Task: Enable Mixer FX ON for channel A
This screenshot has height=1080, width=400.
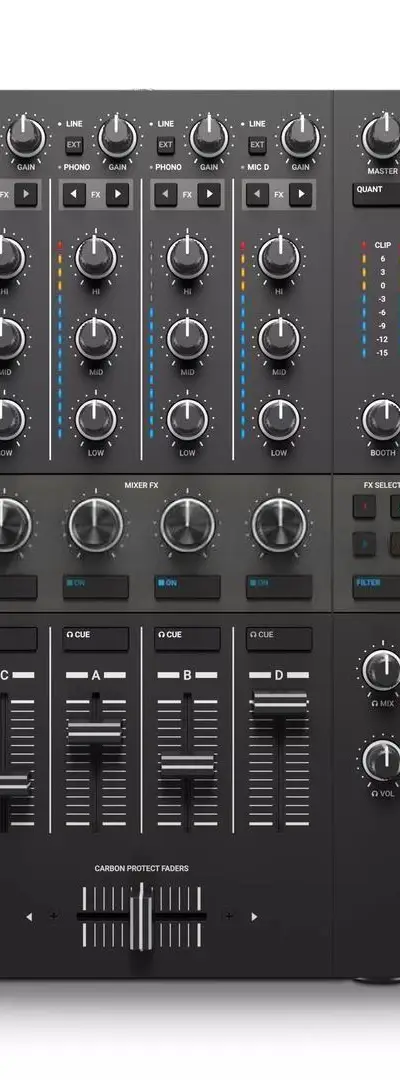Action: pos(96,587)
